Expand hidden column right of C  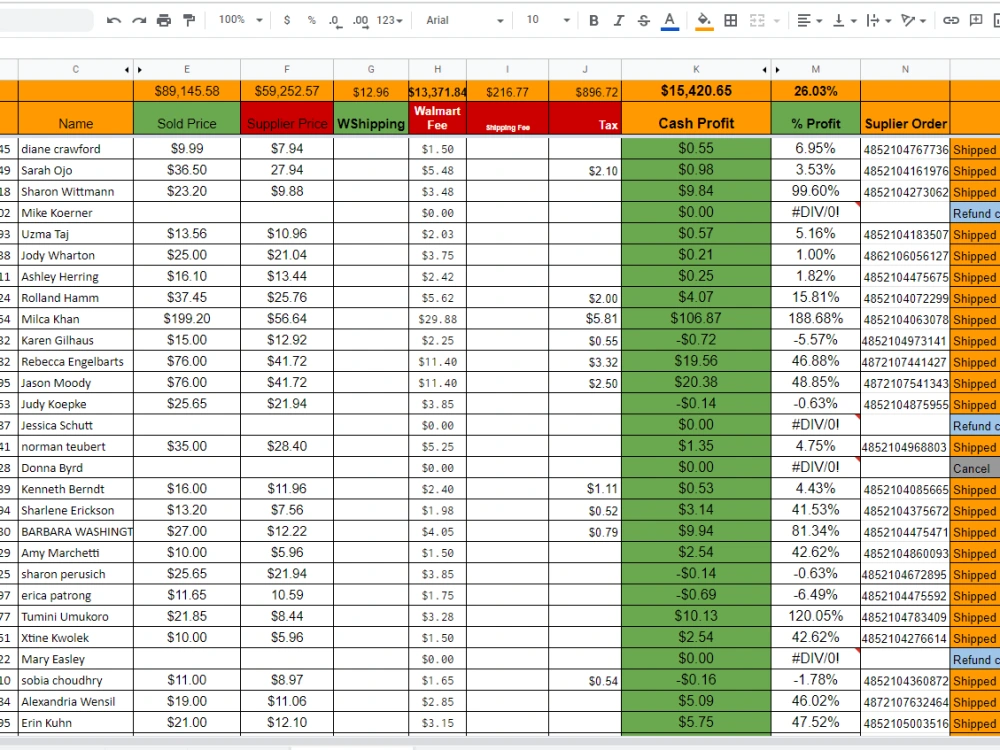(x=127, y=70)
